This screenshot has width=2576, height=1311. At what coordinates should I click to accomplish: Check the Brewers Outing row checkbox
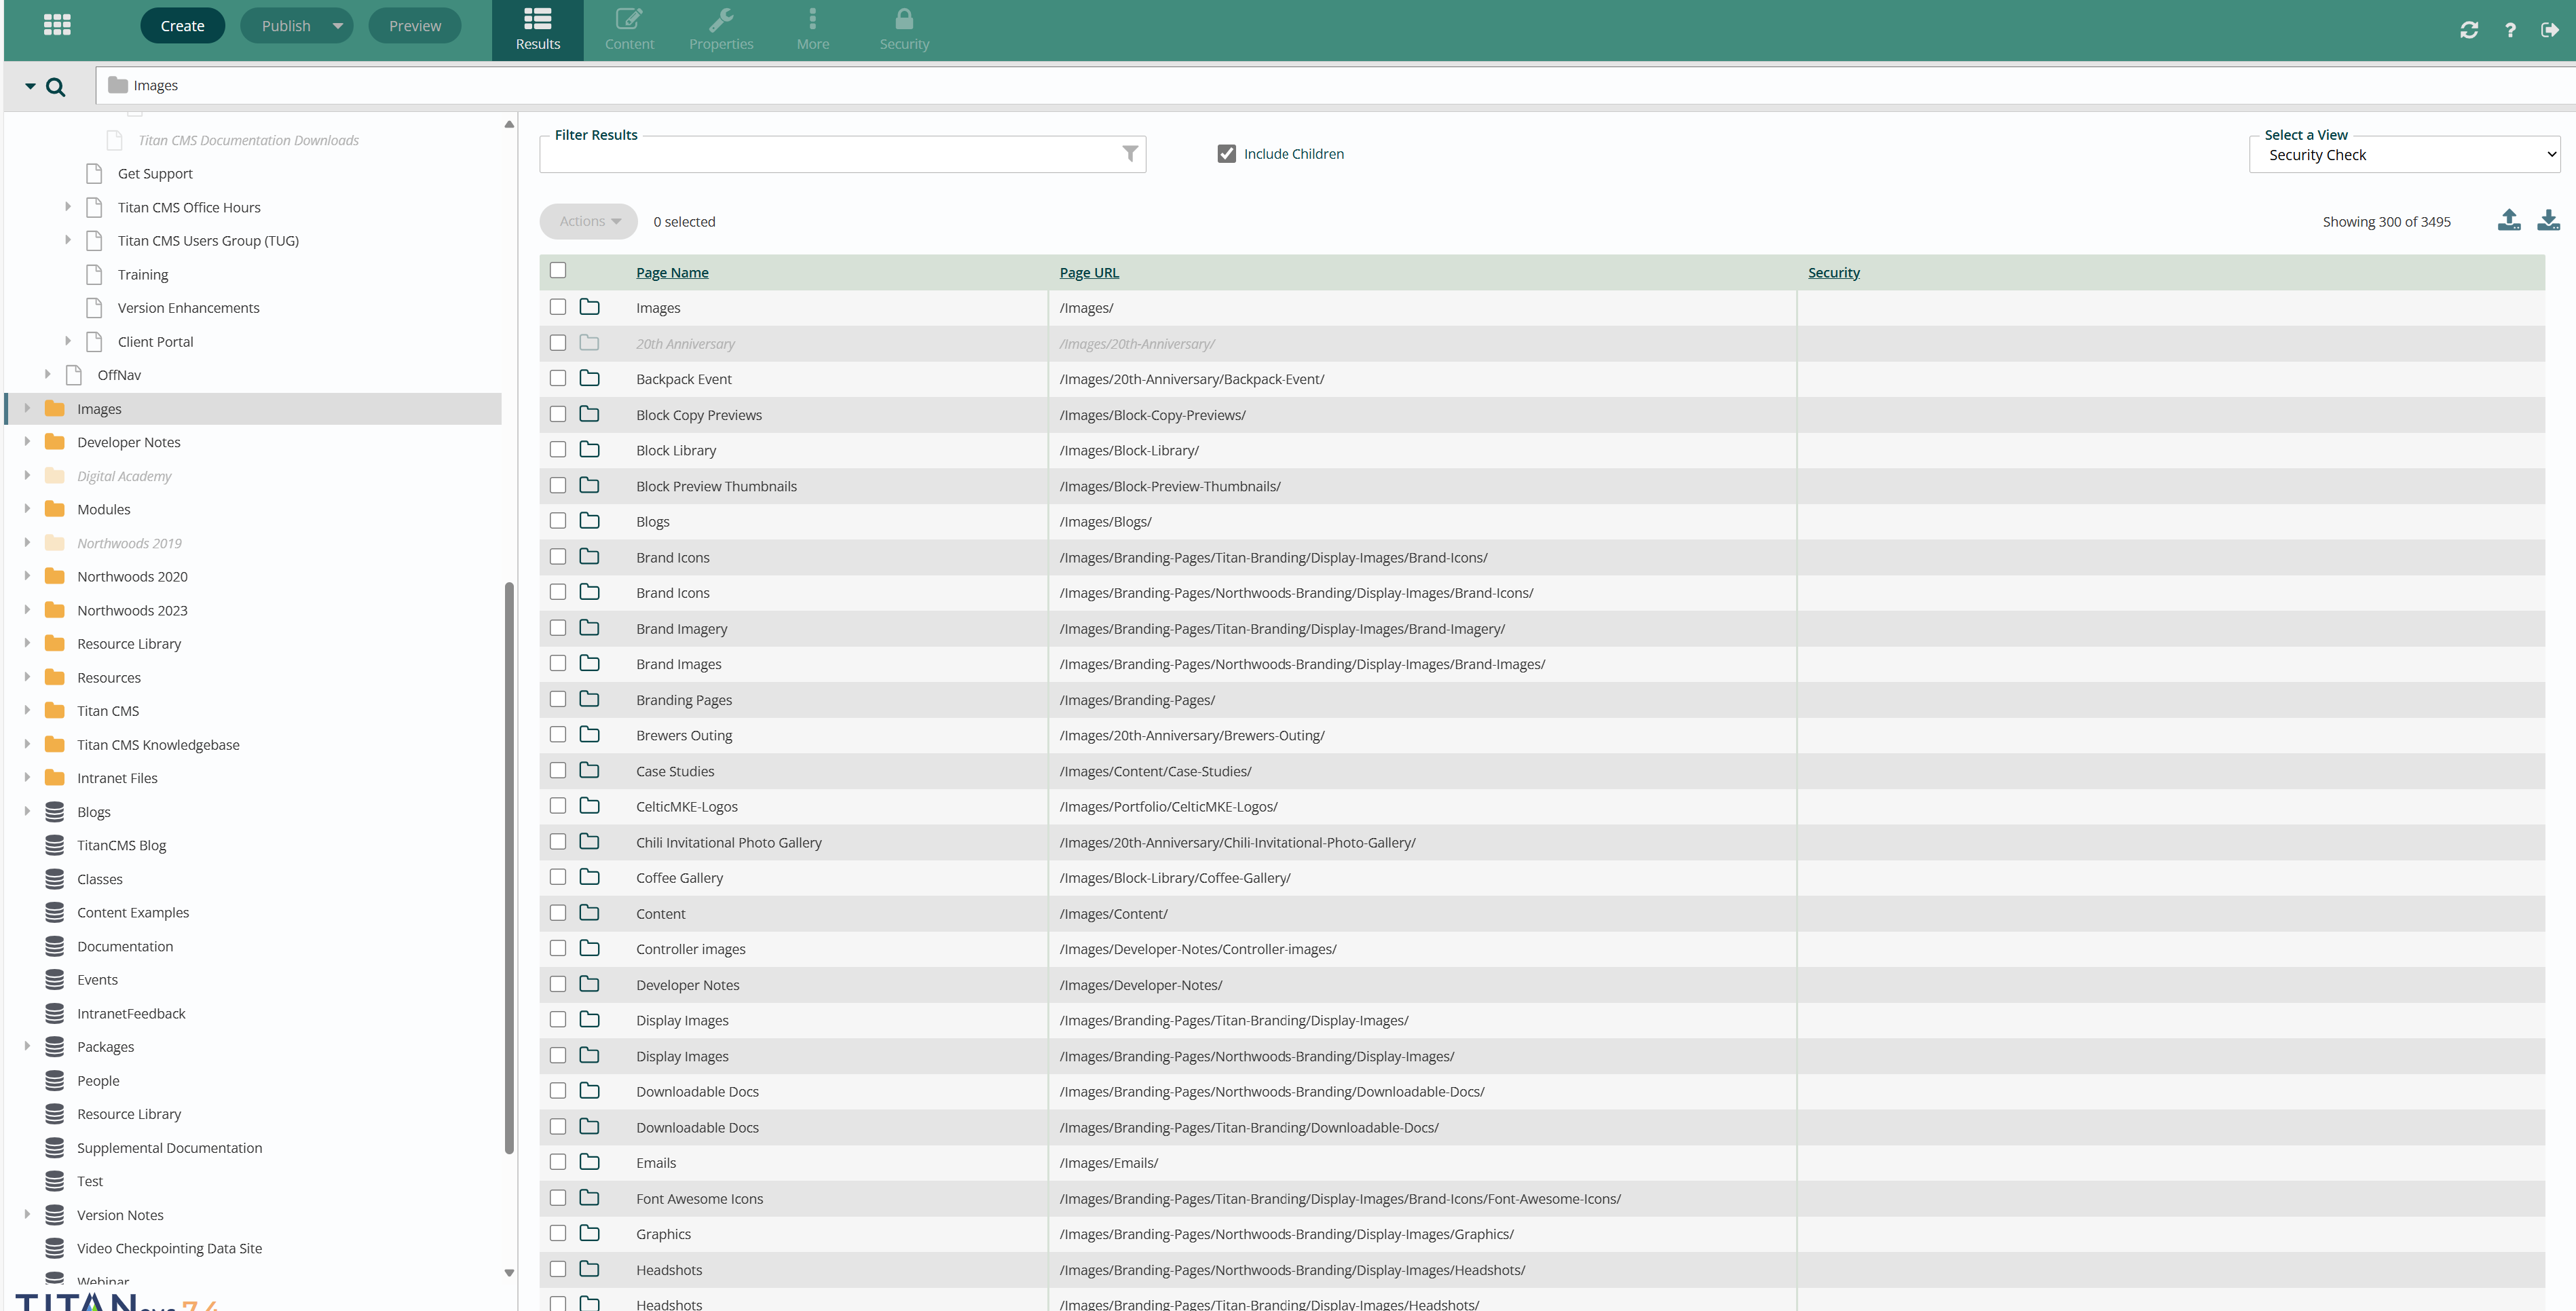(x=558, y=735)
